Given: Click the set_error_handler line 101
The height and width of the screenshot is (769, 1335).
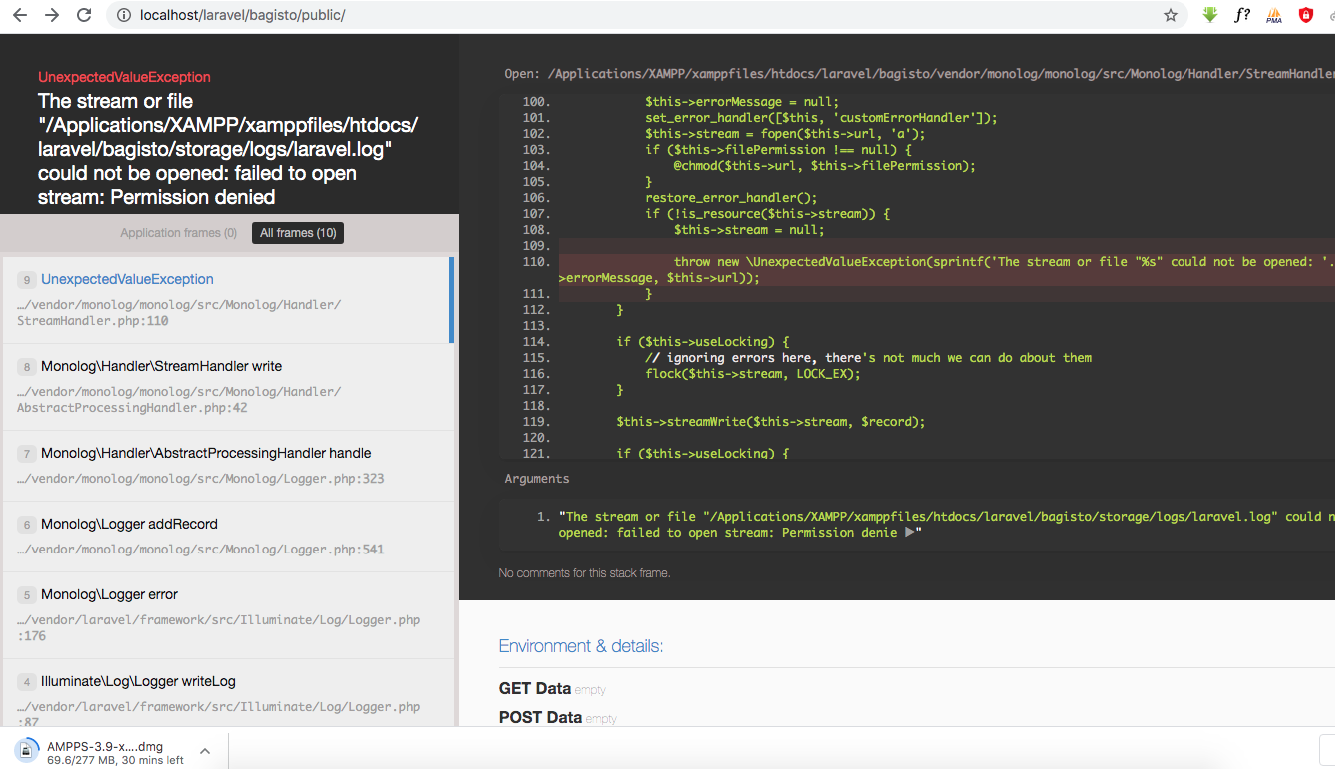Looking at the screenshot, I should point(821,118).
